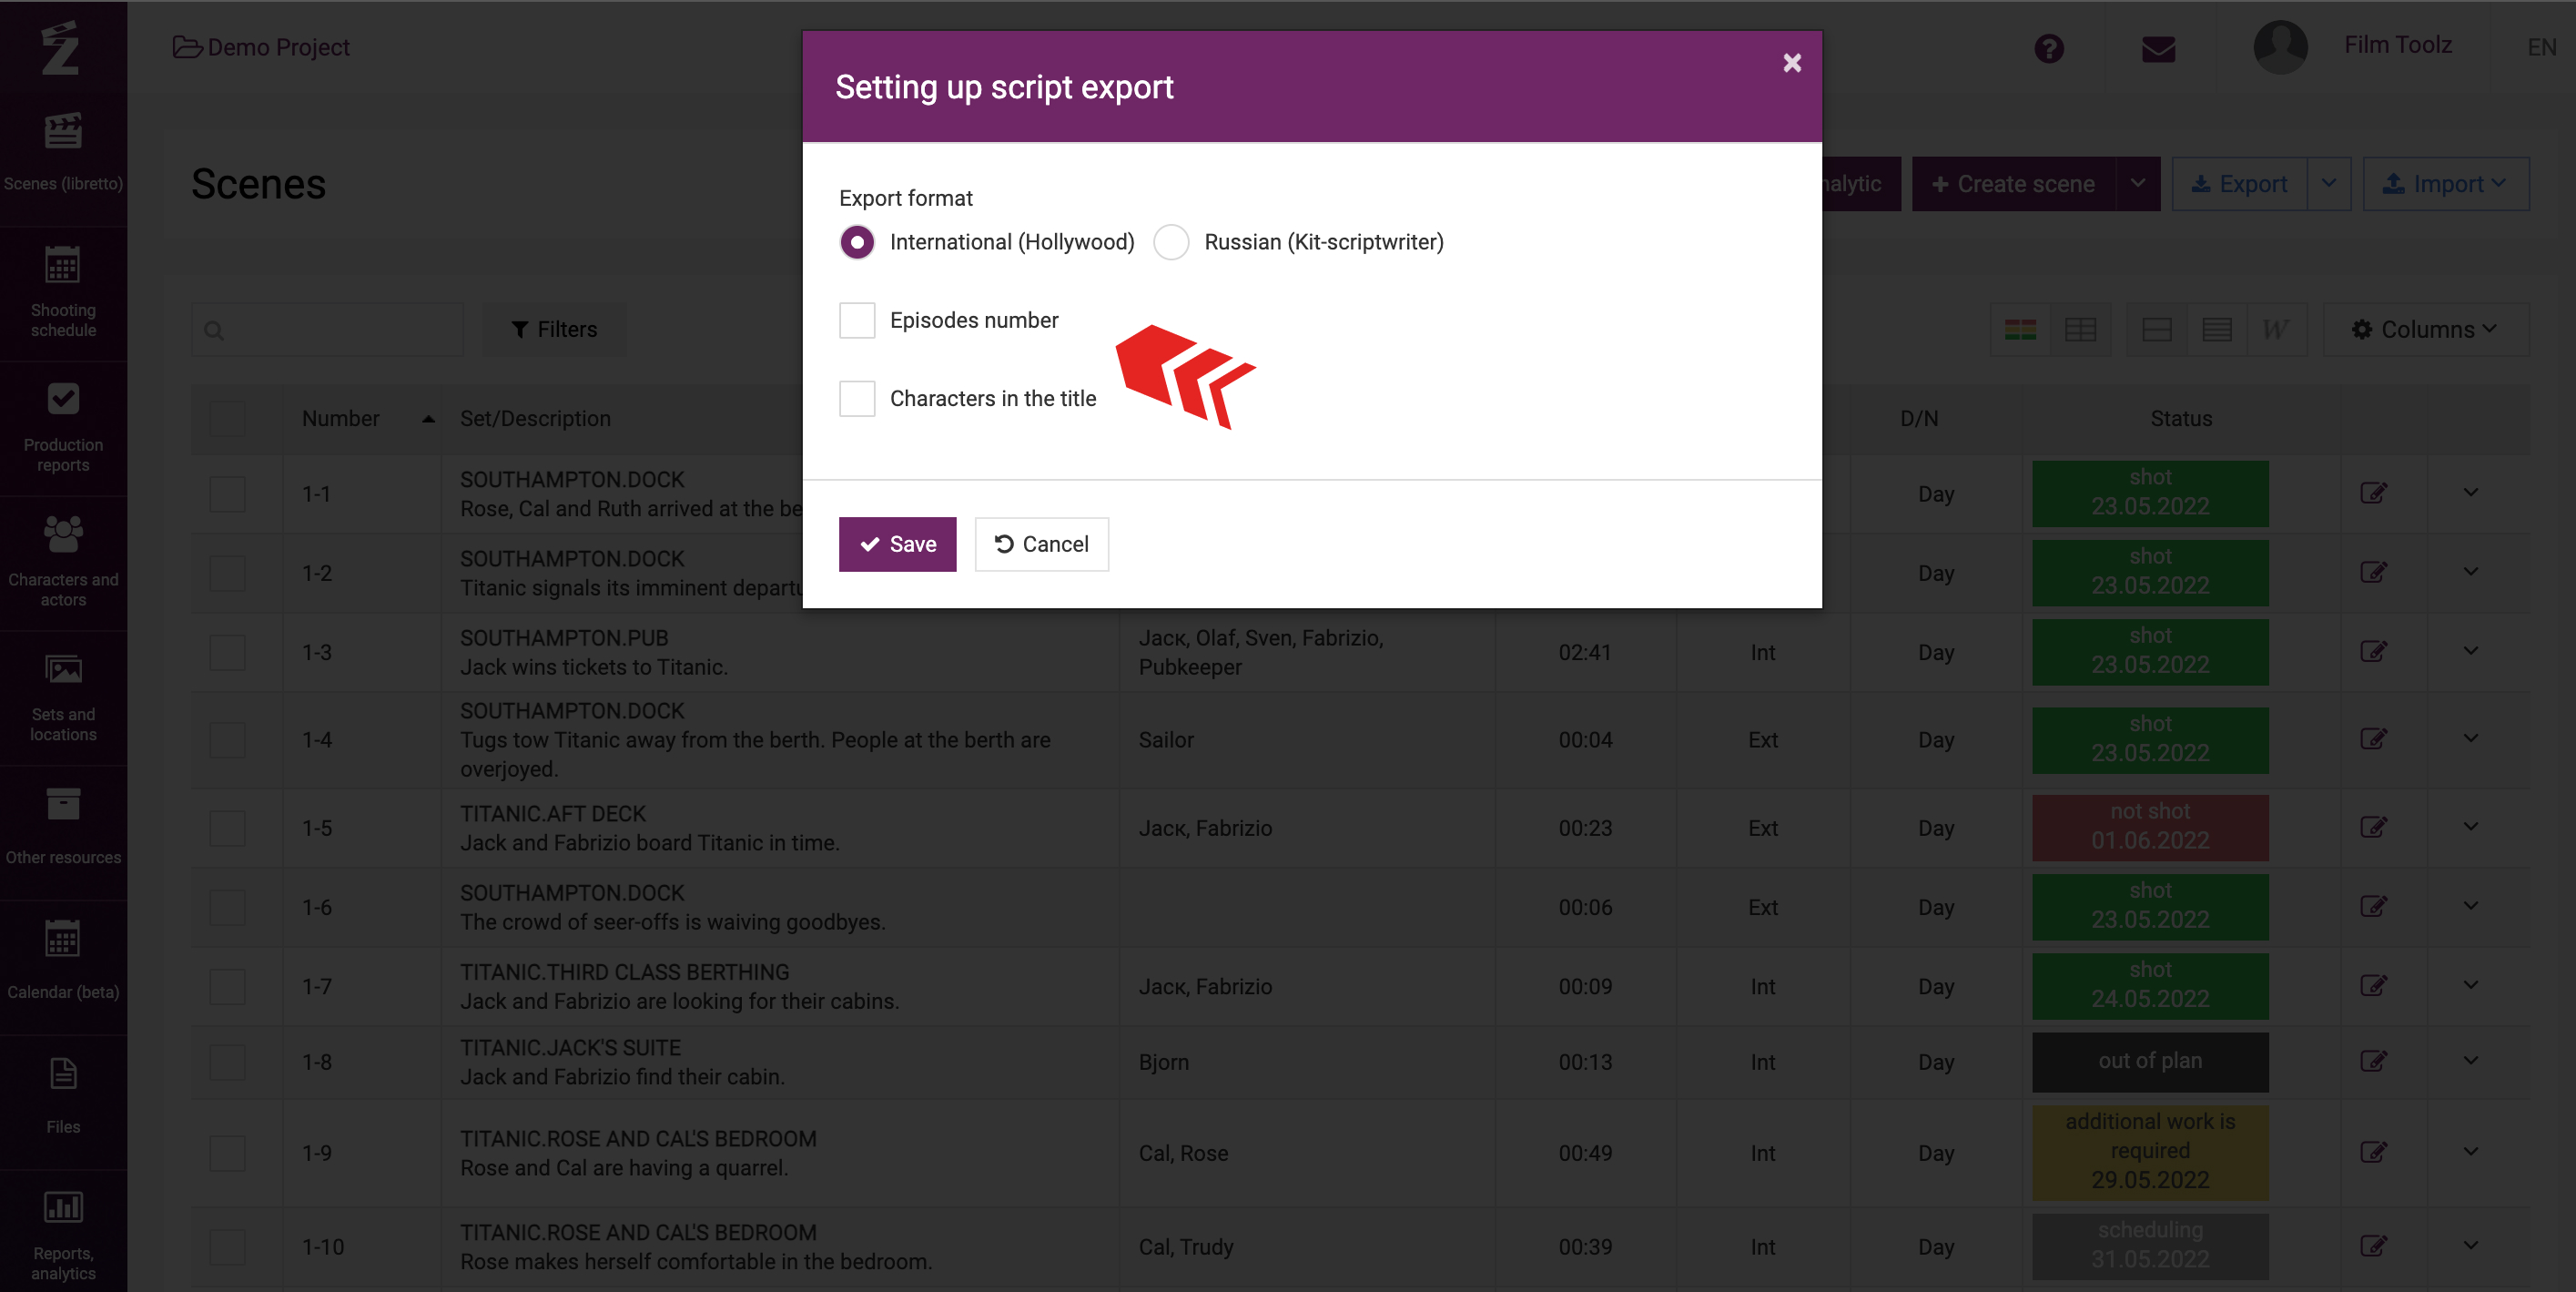This screenshot has height=1292, width=2576.
Task: Switch to script W view icon
Action: click(x=2276, y=329)
